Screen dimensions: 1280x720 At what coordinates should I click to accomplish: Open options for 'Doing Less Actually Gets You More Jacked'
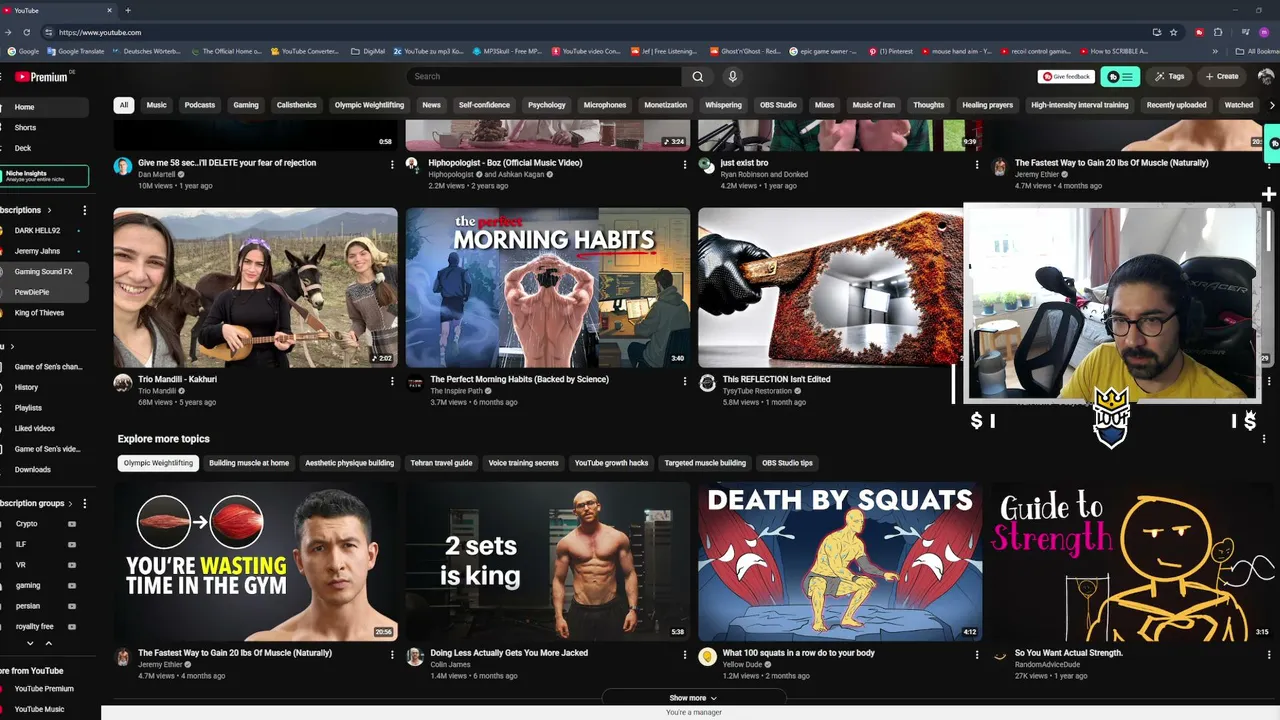click(x=684, y=655)
